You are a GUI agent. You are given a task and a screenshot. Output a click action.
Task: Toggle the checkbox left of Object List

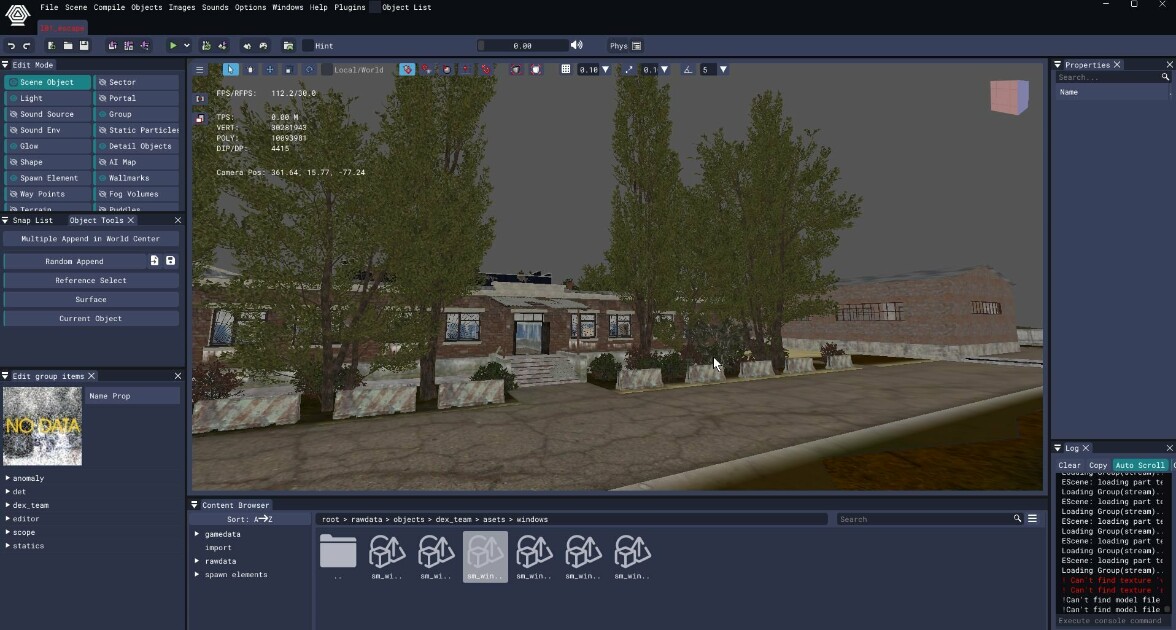[x=374, y=8]
